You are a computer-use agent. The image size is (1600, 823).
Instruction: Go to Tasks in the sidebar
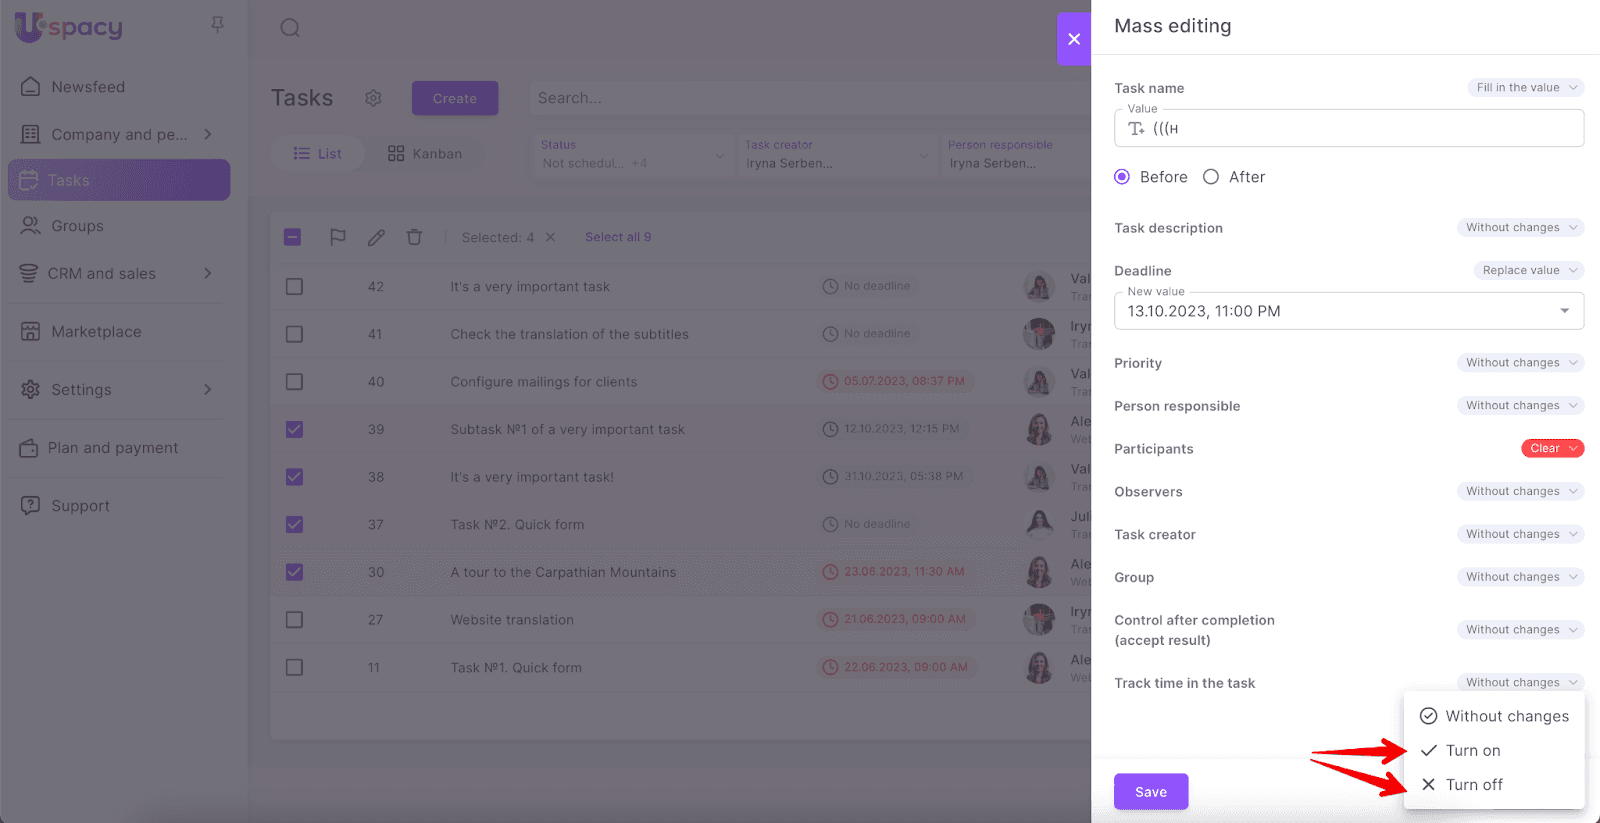coord(119,180)
